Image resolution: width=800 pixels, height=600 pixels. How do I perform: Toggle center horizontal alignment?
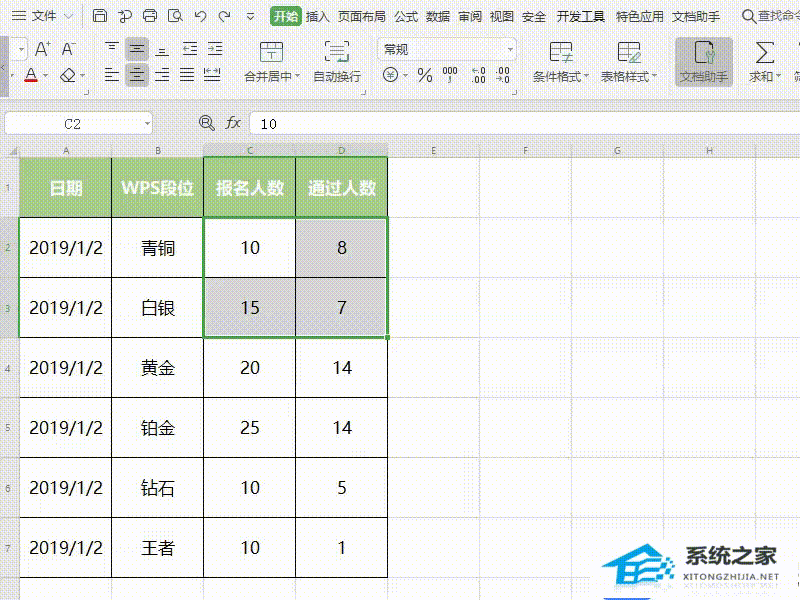coord(137,75)
